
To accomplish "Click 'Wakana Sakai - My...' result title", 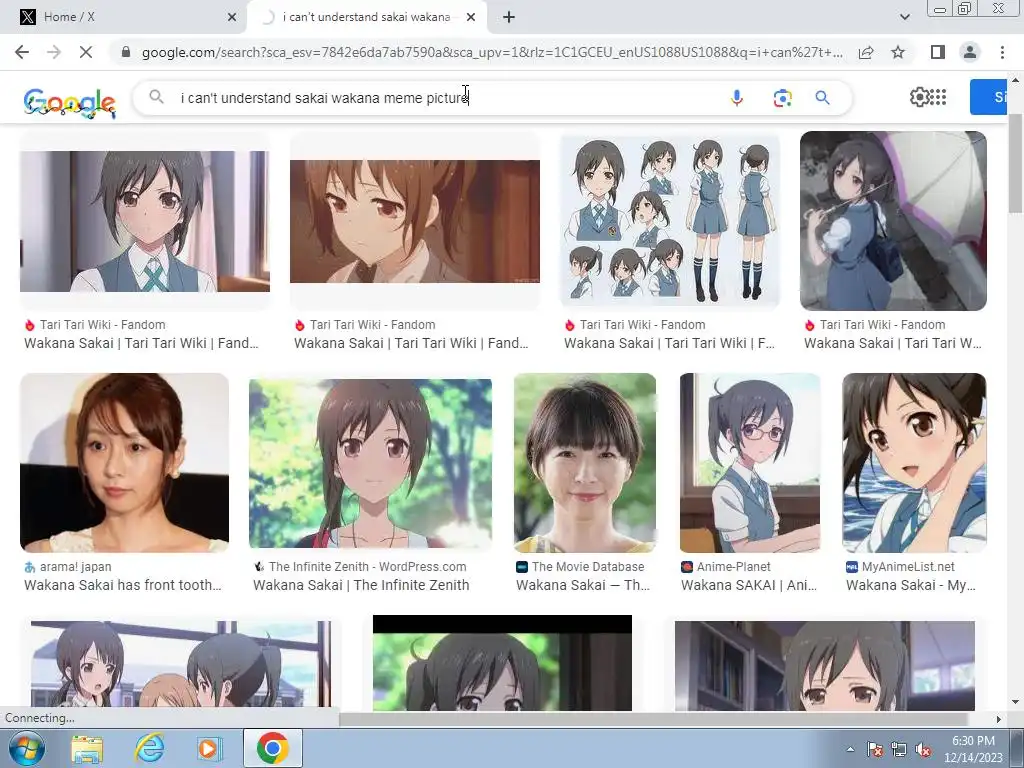I will 911,585.
